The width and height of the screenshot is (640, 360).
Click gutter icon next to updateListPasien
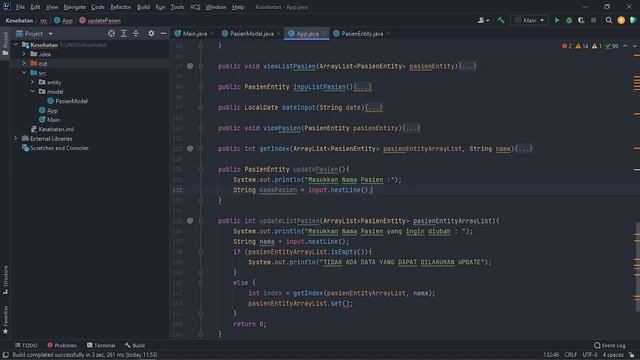point(190,220)
